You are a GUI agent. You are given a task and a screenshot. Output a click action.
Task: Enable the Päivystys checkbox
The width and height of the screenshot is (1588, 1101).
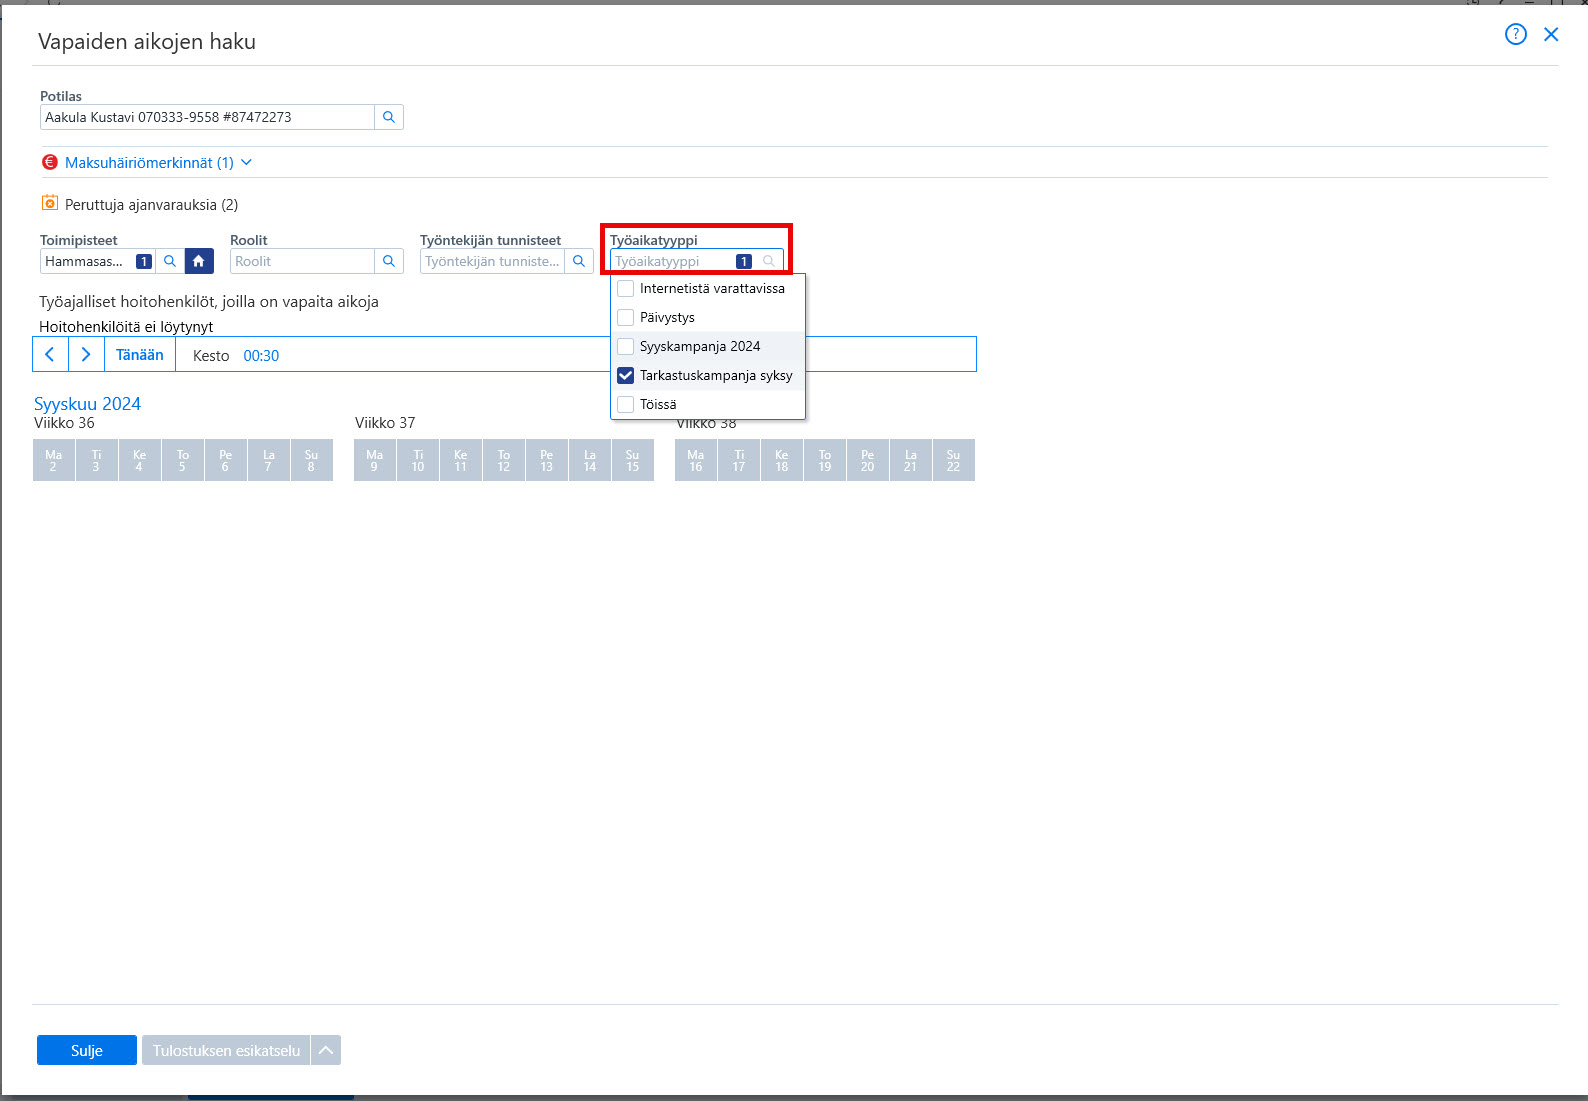coord(626,318)
